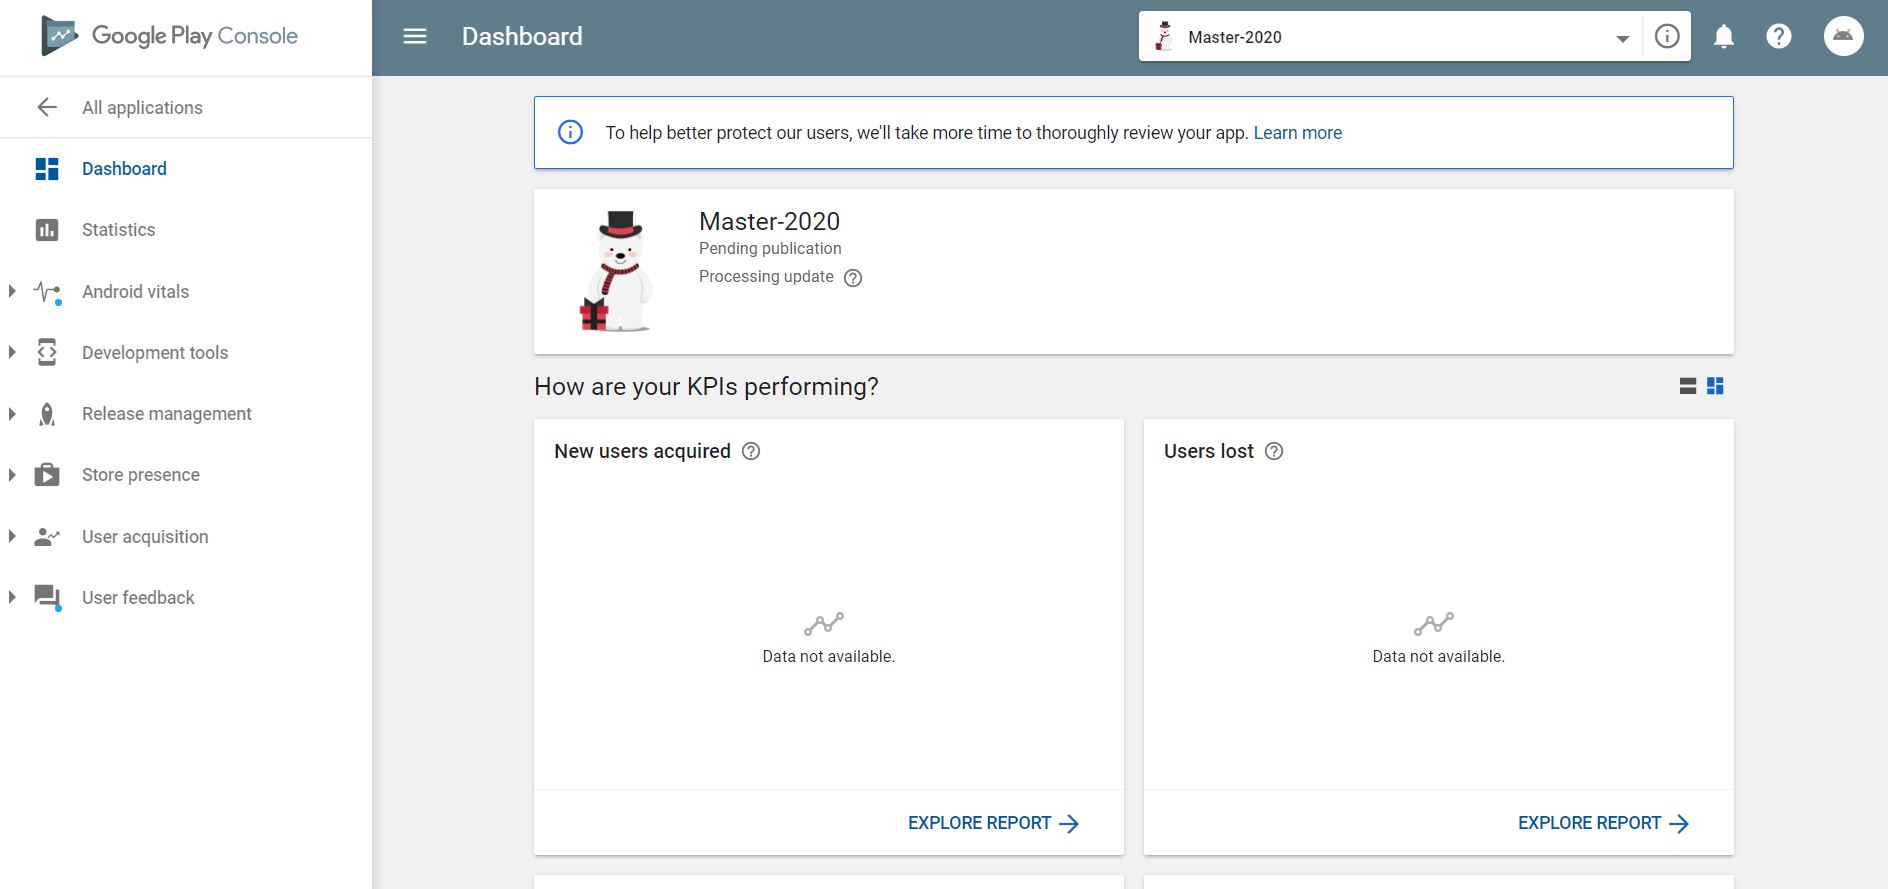Click the Learn more link
This screenshot has width=1888, height=889.
pos(1297,133)
